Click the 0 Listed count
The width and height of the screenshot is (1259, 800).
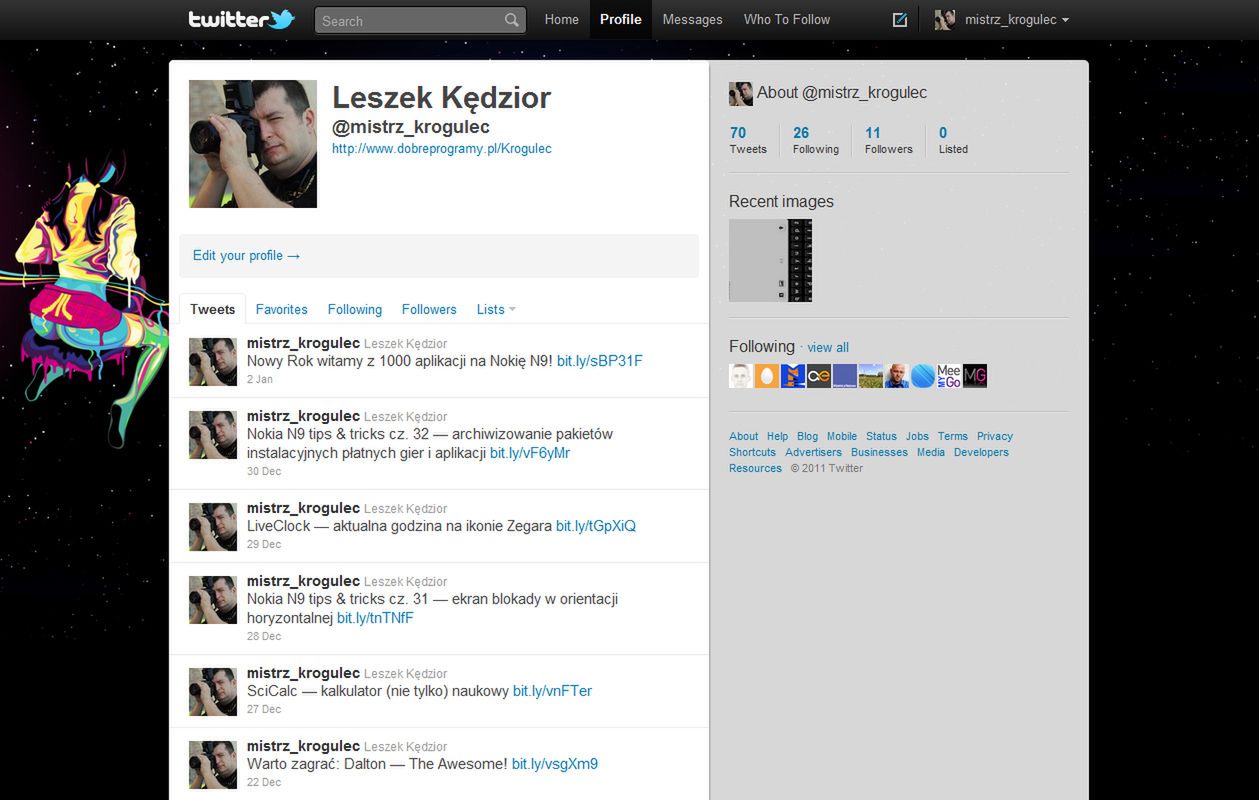[953, 140]
